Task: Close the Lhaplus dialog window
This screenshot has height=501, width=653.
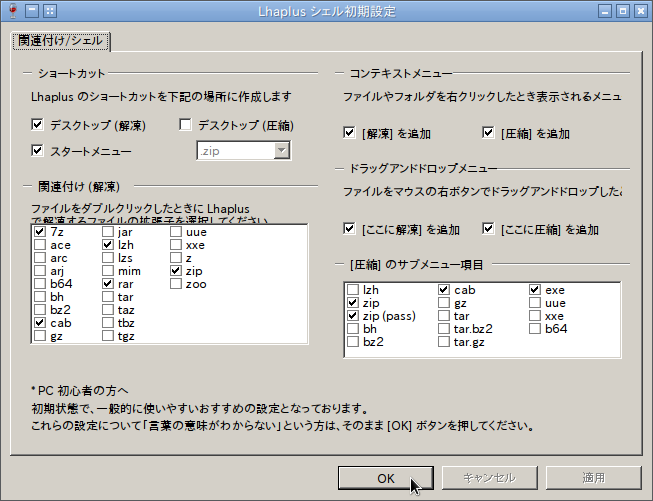Action: [641, 11]
